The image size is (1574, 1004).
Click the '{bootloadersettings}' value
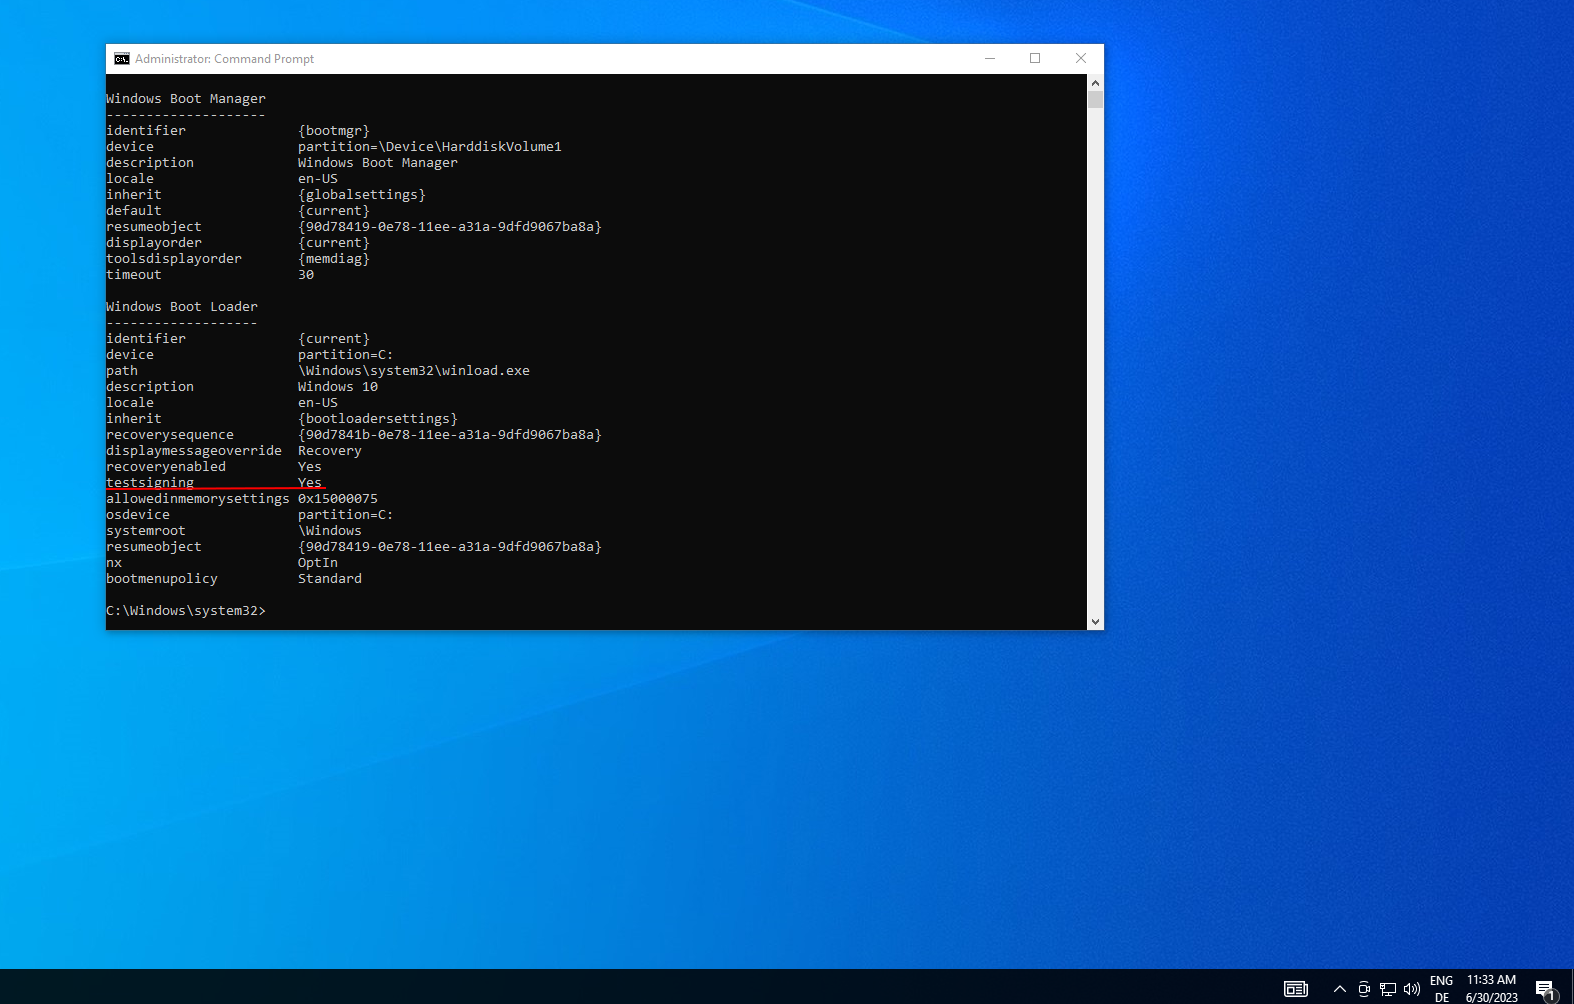pos(378,419)
